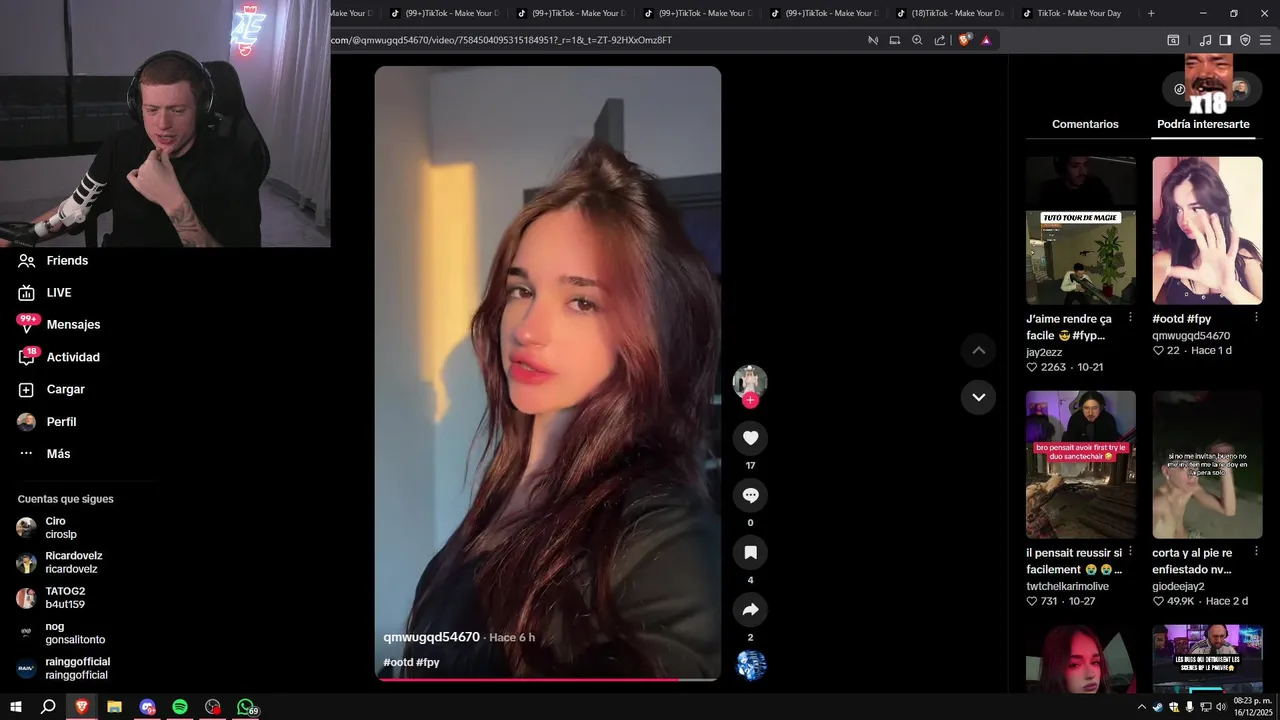Open File Explorer from the taskbar
Screen dimensions: 1280x720
pyautogui.click(x=114, y=707)
